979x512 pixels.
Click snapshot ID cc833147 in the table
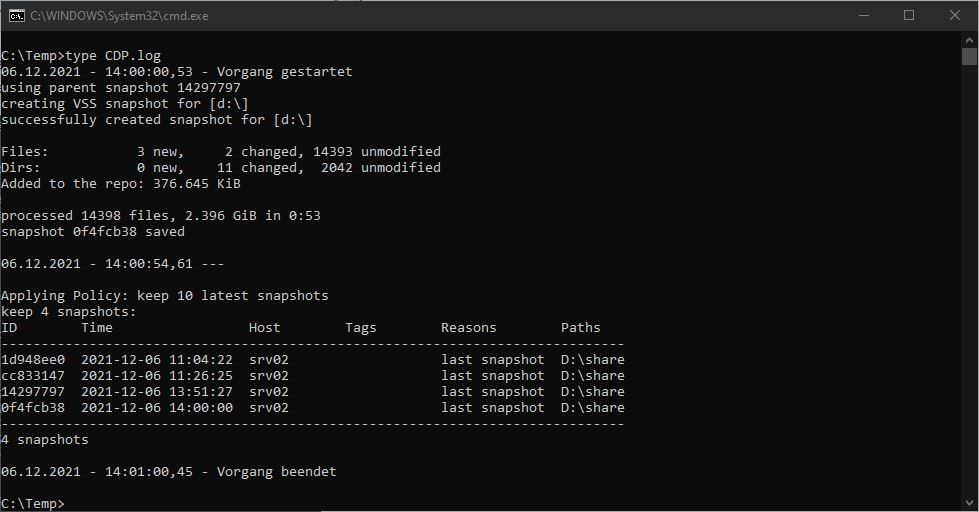tap(33, 376)
